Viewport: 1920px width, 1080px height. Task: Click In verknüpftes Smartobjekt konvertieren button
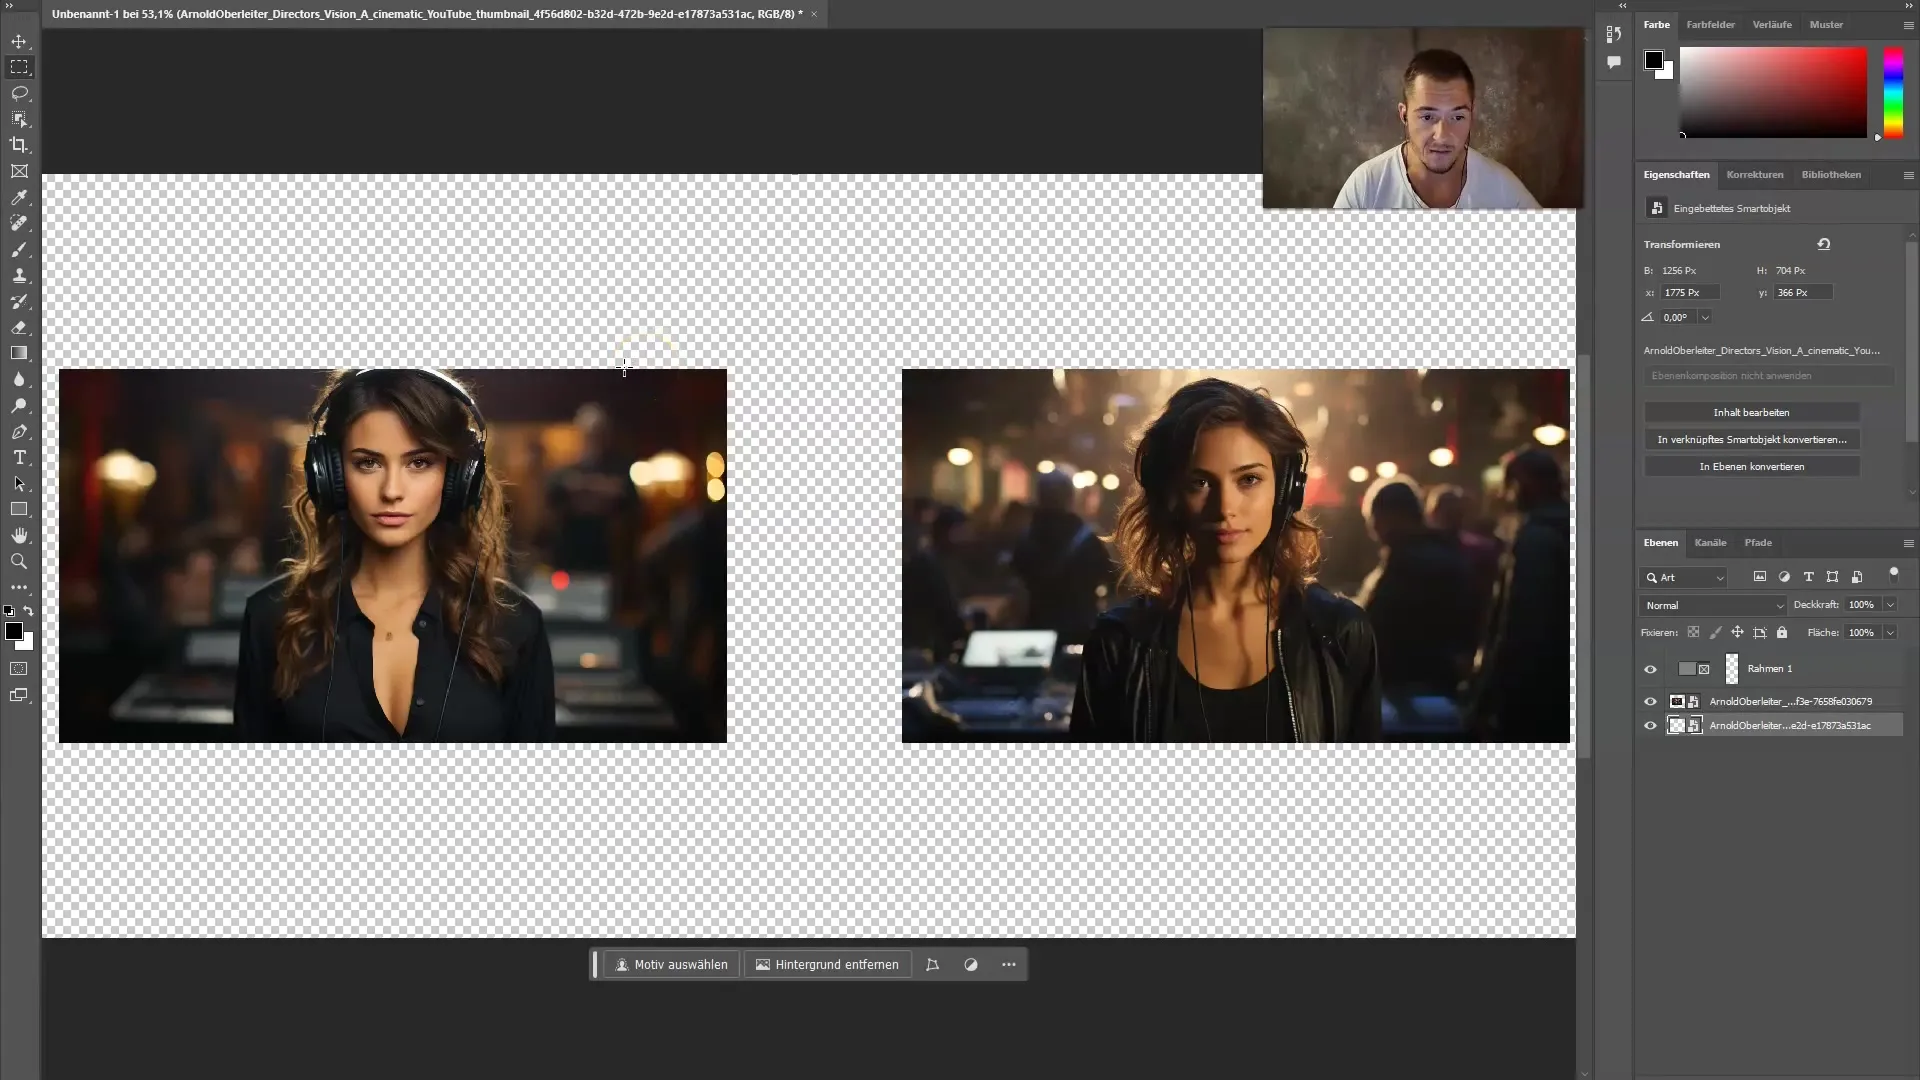click(x=1751, y=439)
